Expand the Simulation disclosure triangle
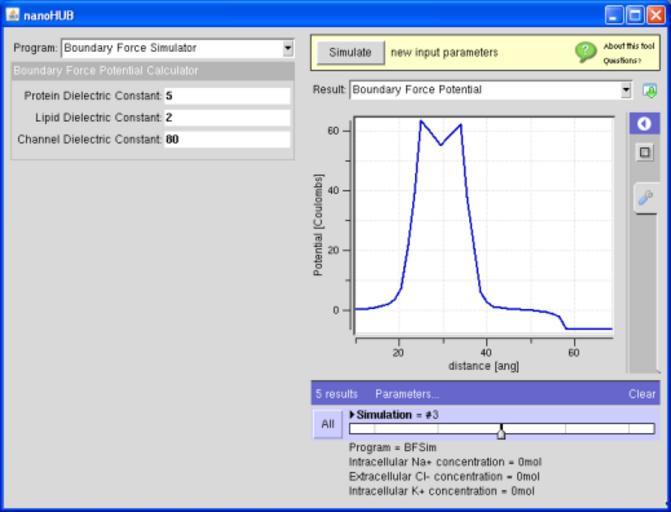Screen dimensions: 671x512 point(352,414)
